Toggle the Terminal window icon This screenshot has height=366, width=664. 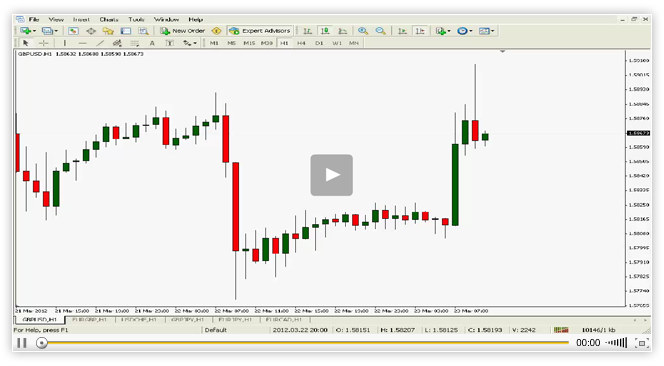[126, 31]
